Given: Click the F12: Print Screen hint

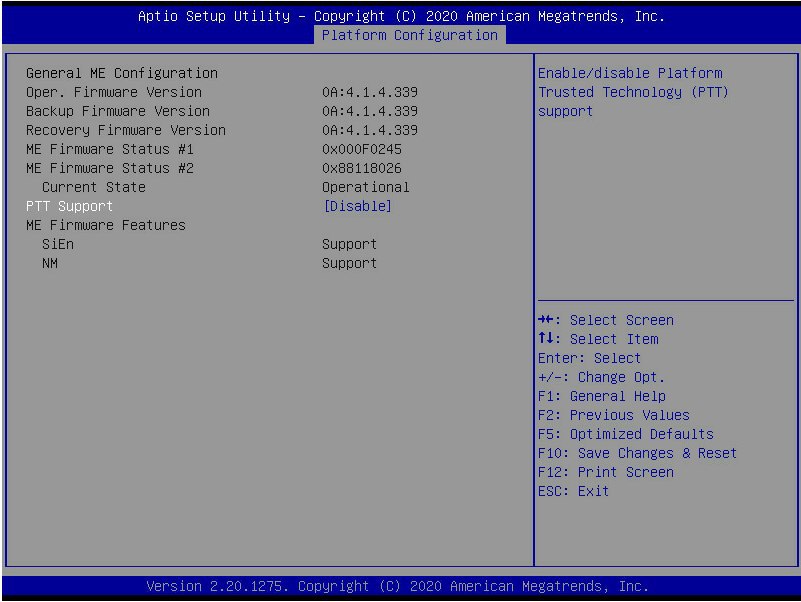Looking at the screenshot, I should tap(606, 472).
